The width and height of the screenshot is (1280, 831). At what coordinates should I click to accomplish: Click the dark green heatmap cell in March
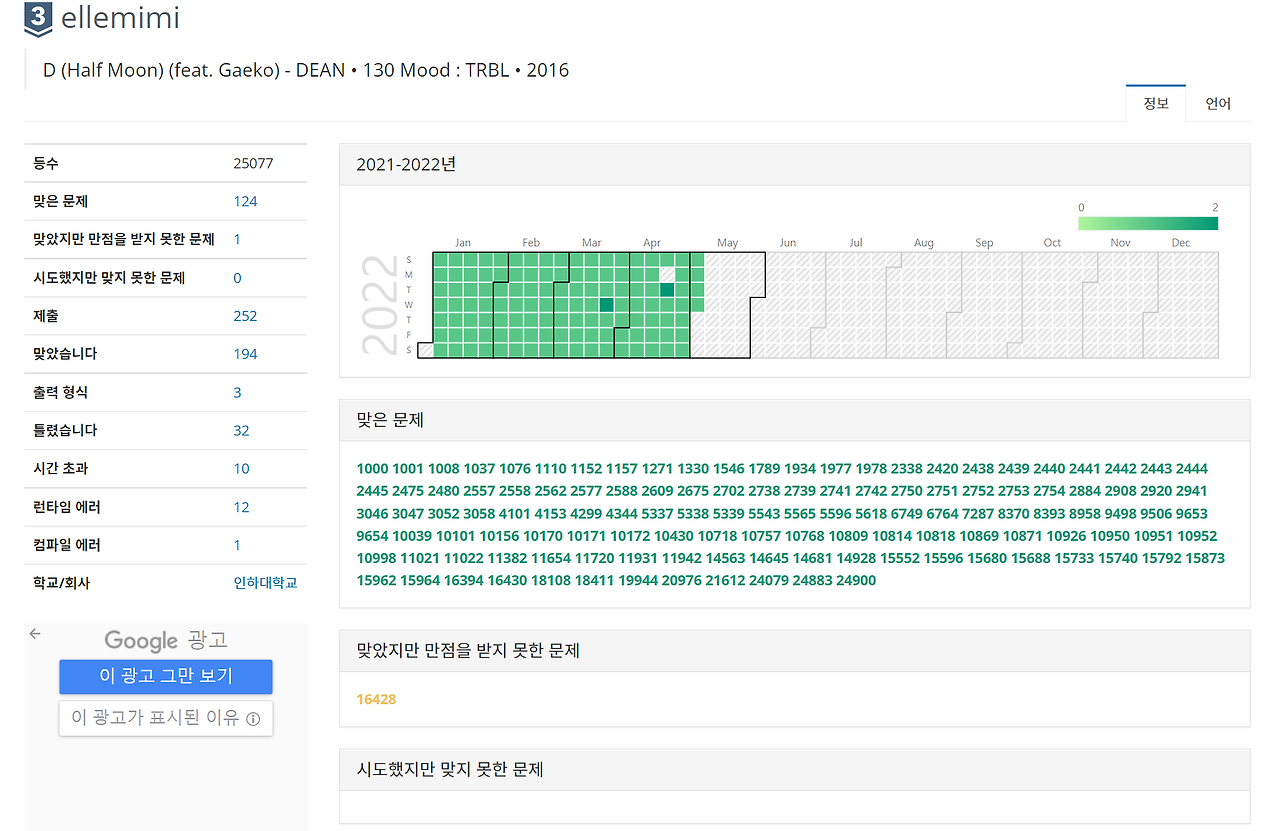606,304
